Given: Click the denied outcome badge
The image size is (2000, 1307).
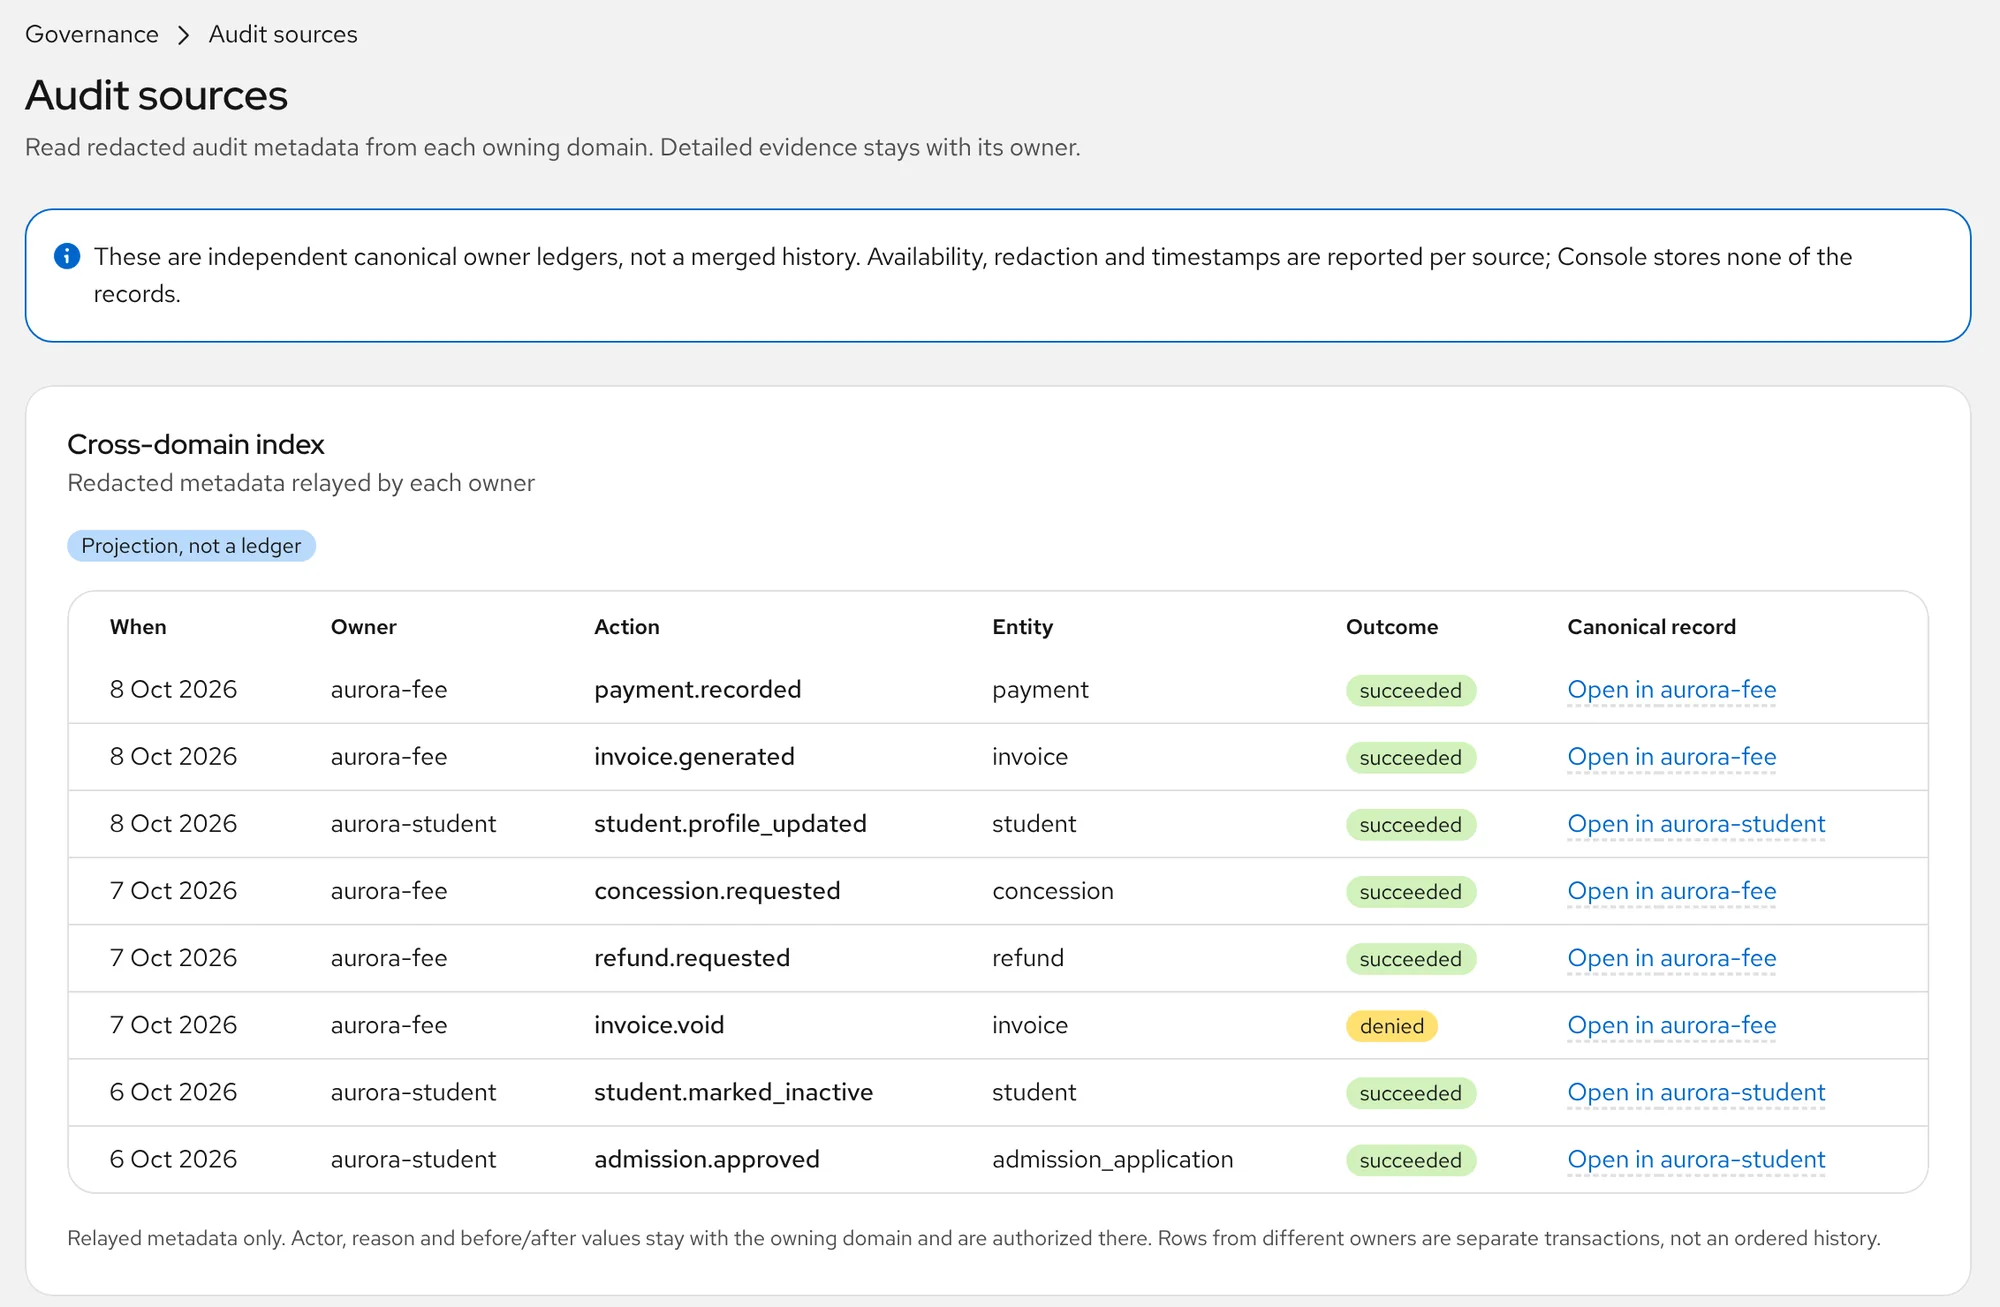Looking at the screenshot, I should click(1391, 1026).
